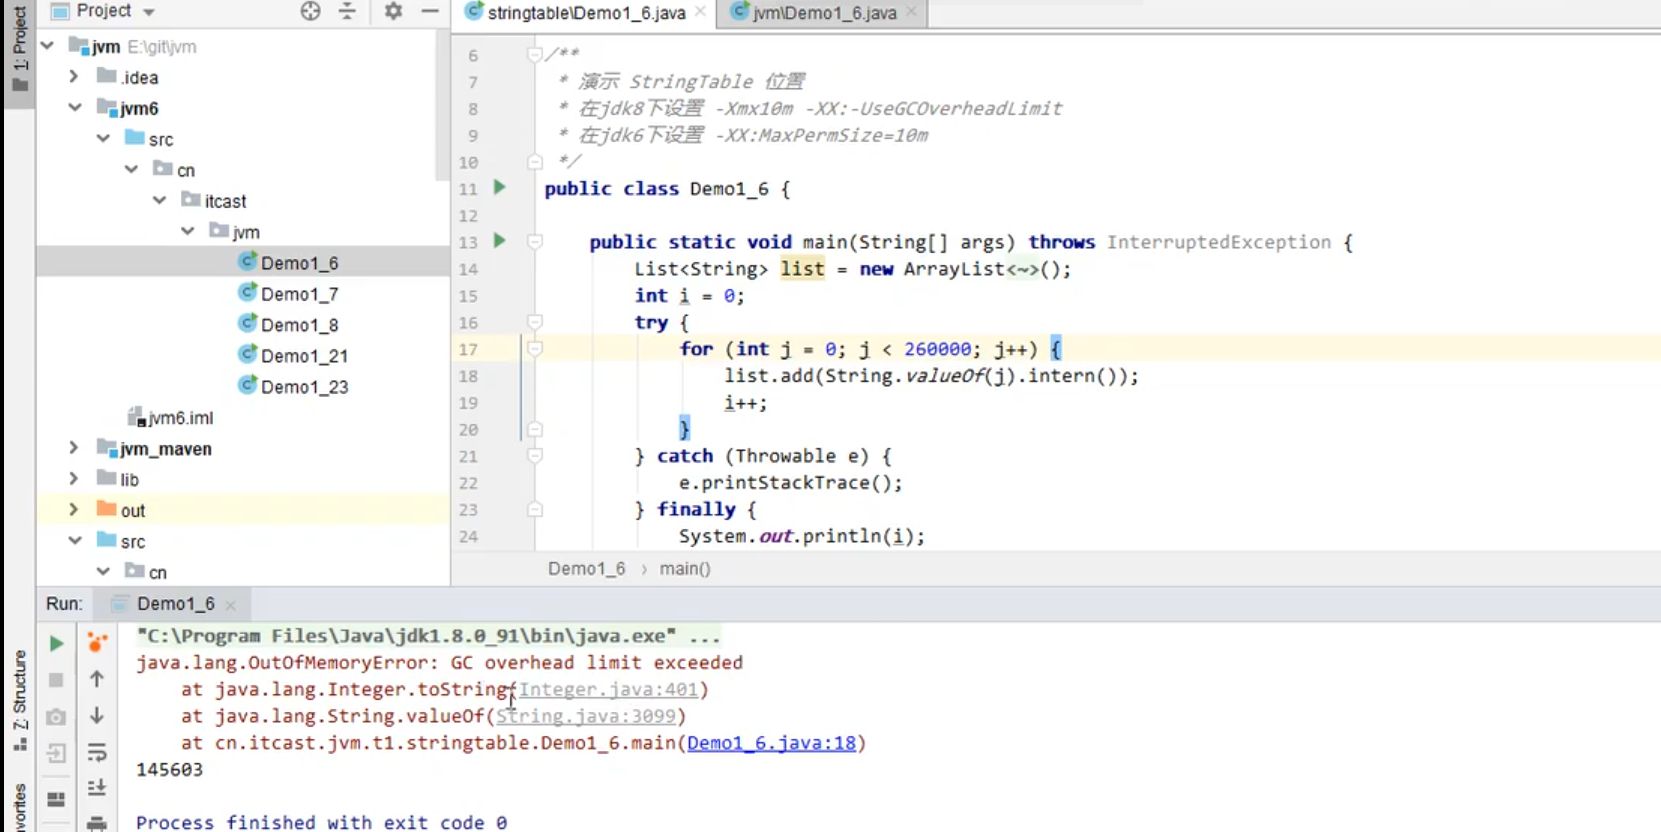Screen dimensions: 1661x832
Task: Click the stop process square icon
Action: tap(56, 680)
